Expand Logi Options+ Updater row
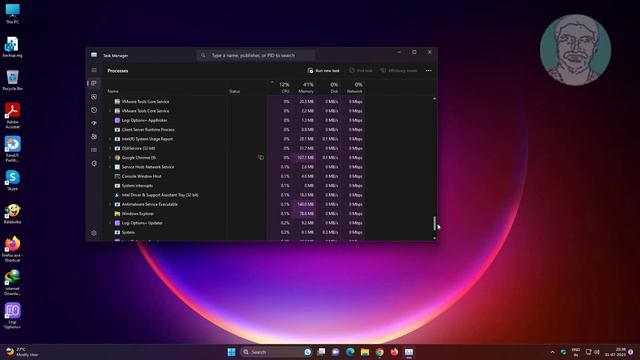 tap(109, 223)
